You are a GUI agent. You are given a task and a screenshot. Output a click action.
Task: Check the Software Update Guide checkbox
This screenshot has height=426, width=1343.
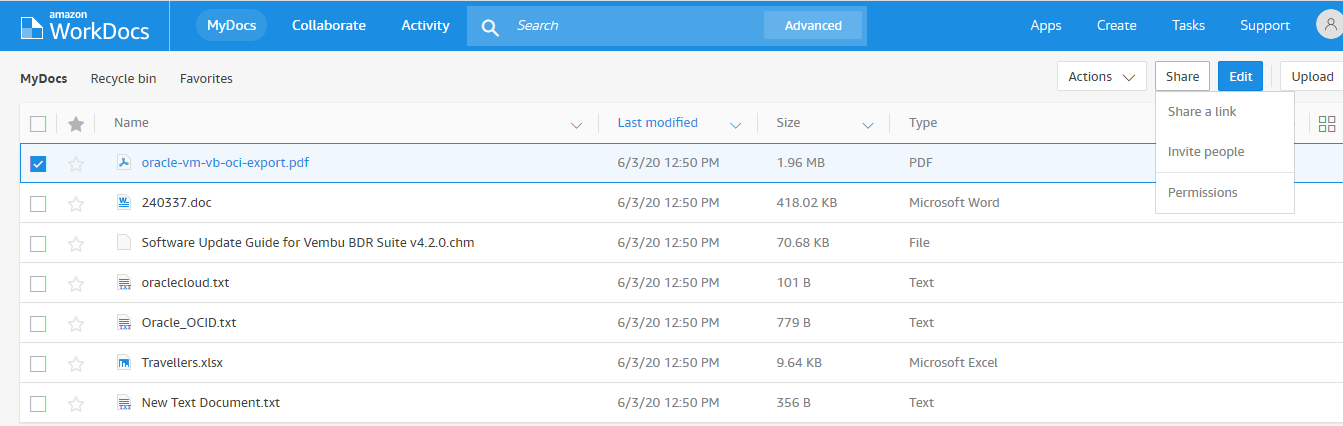(x=38, y=244)
